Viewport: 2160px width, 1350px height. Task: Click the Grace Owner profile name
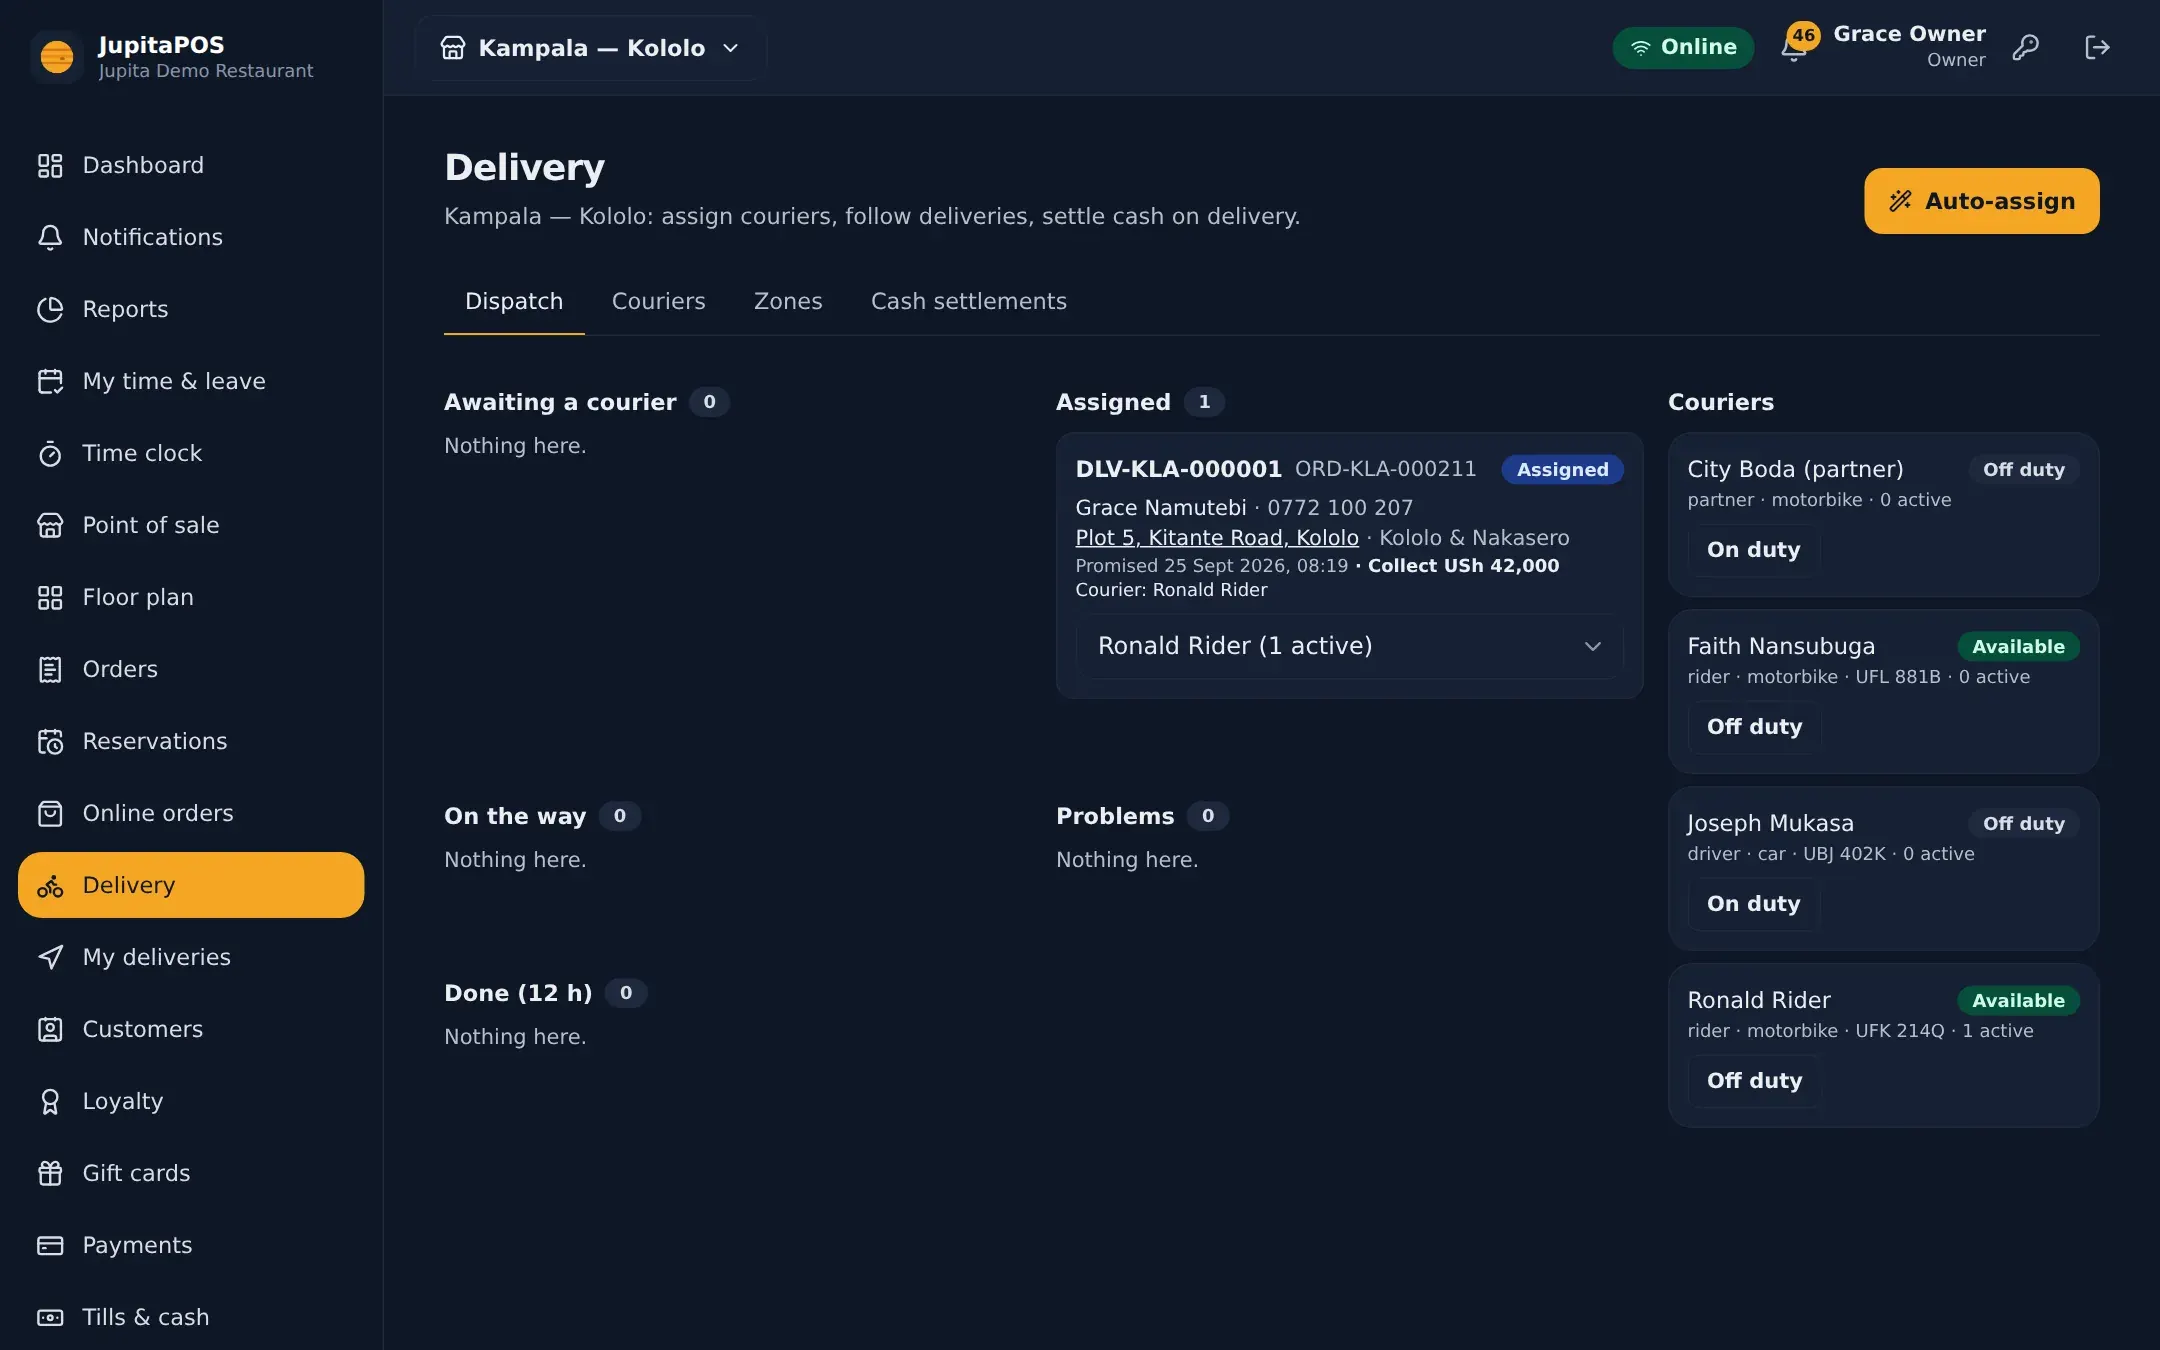pos(1909,34)
